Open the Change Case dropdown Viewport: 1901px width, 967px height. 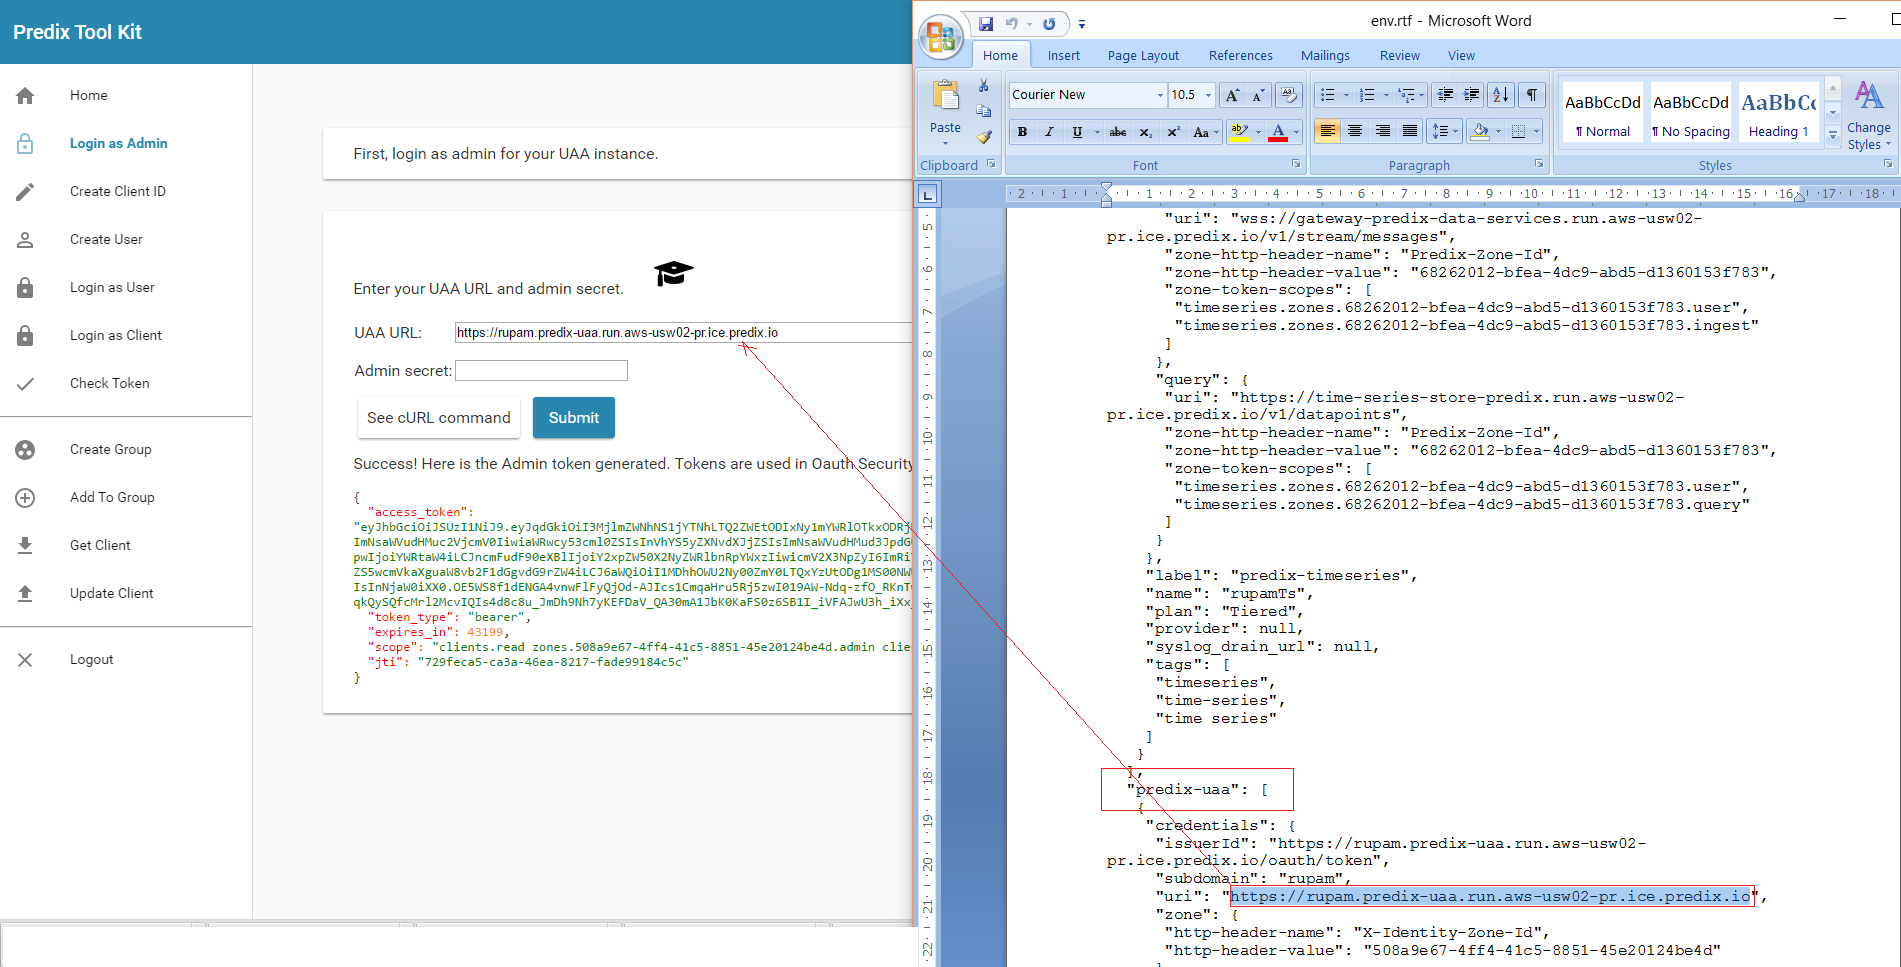1205,132
